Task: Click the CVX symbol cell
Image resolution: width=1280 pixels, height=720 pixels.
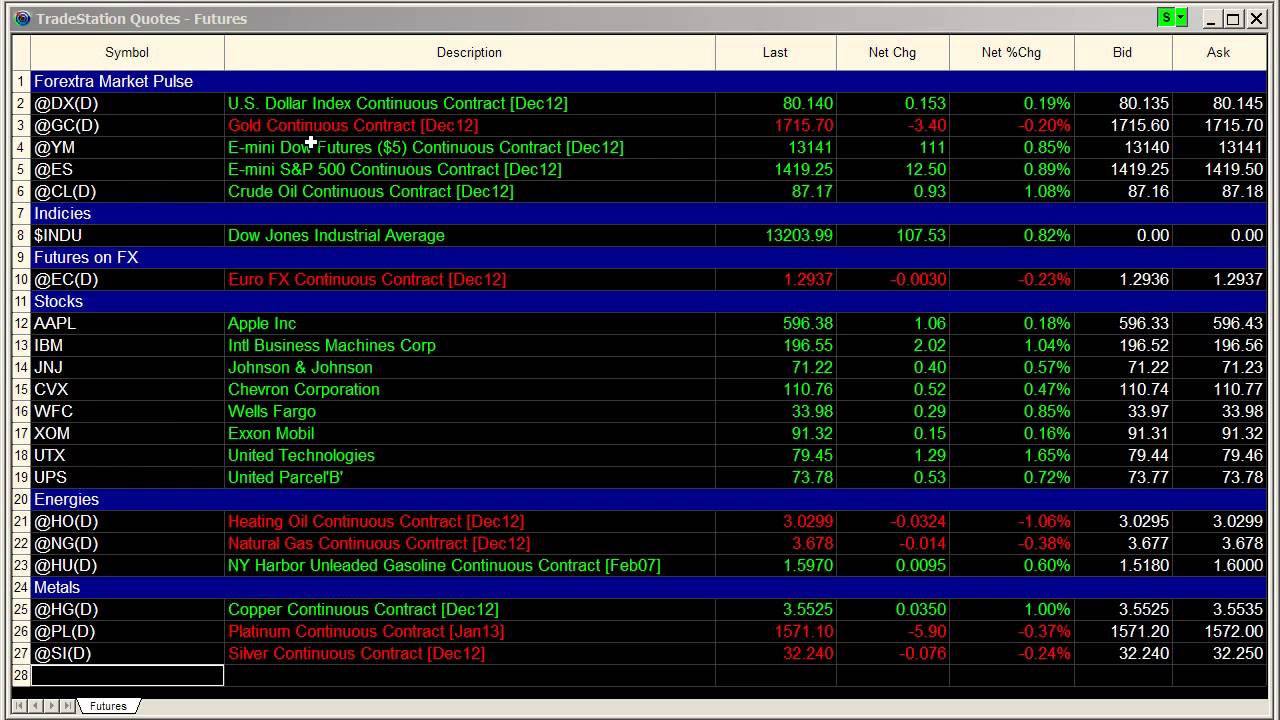Action: tap(127, 389)
